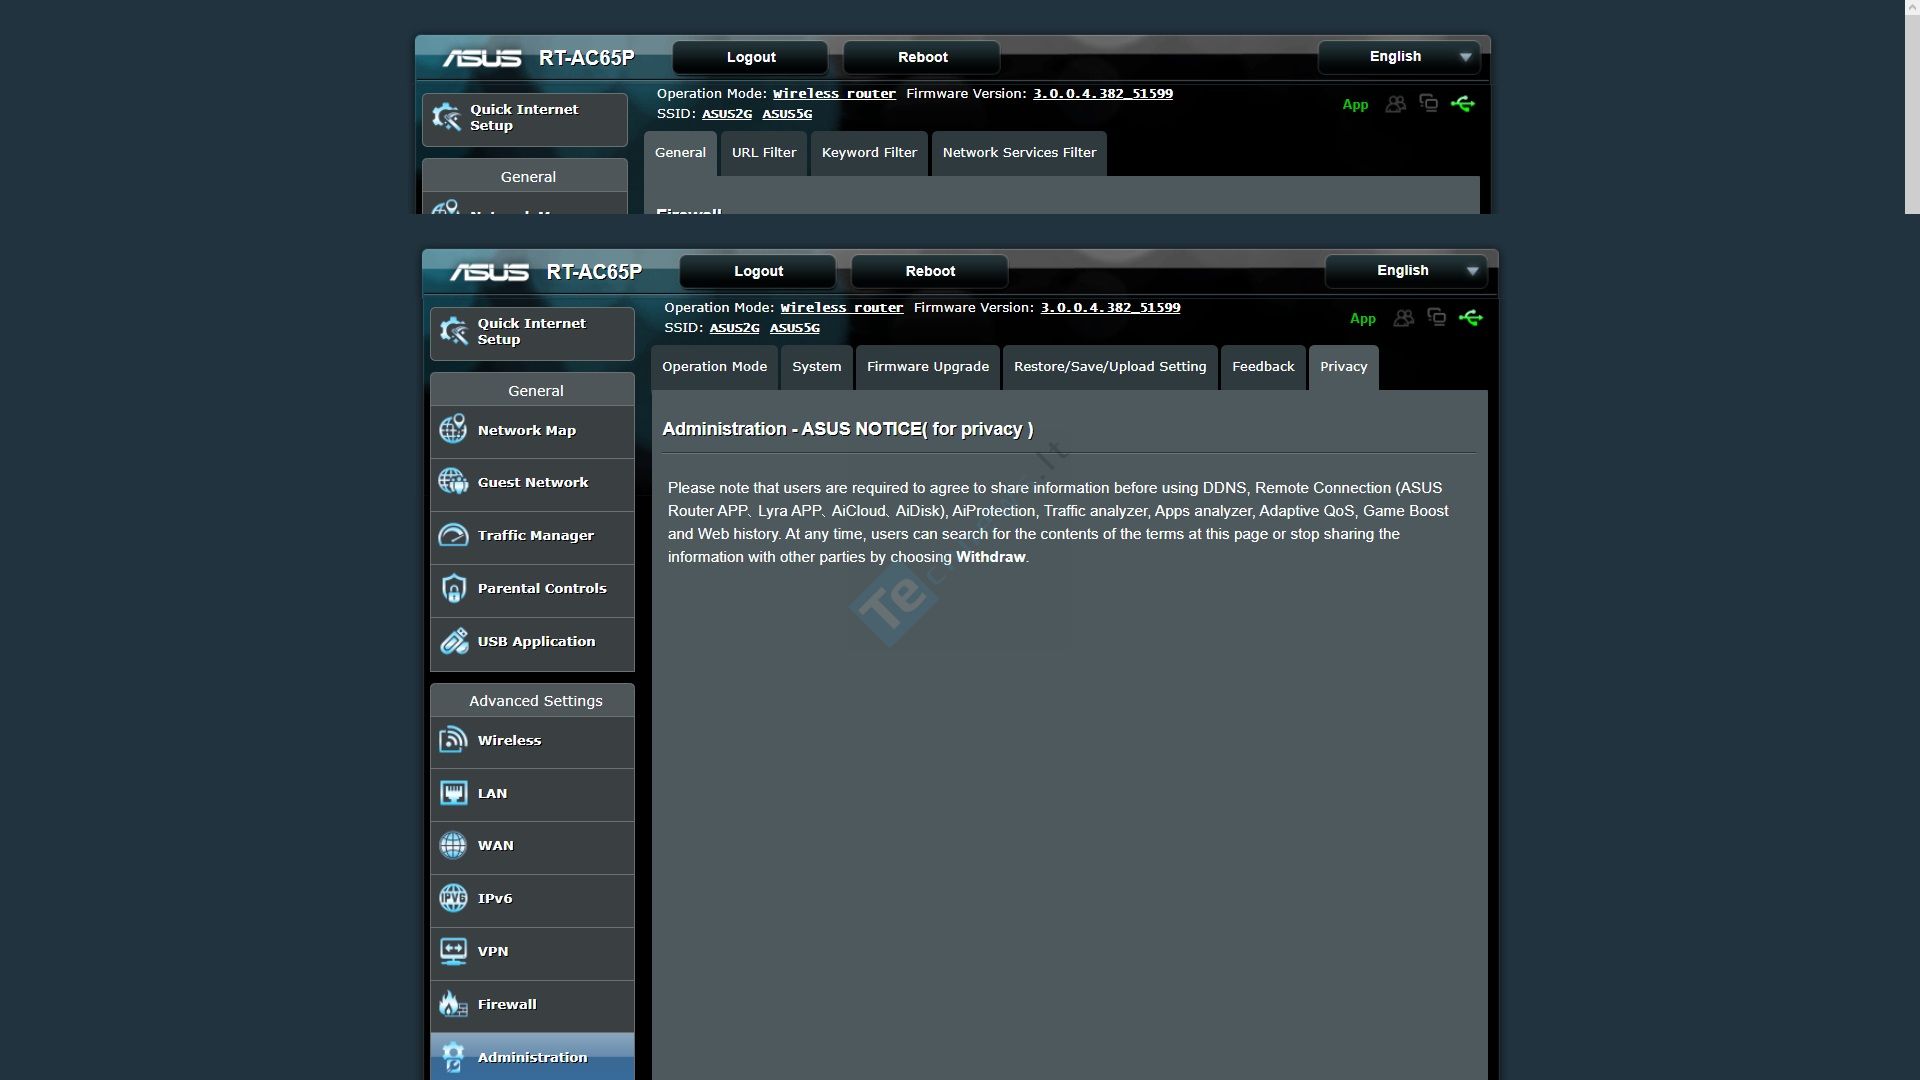This screenshot has height=1080, width=1920.
Task: Open ASUS5G SSID link in upper window
Action: (787, 114)
